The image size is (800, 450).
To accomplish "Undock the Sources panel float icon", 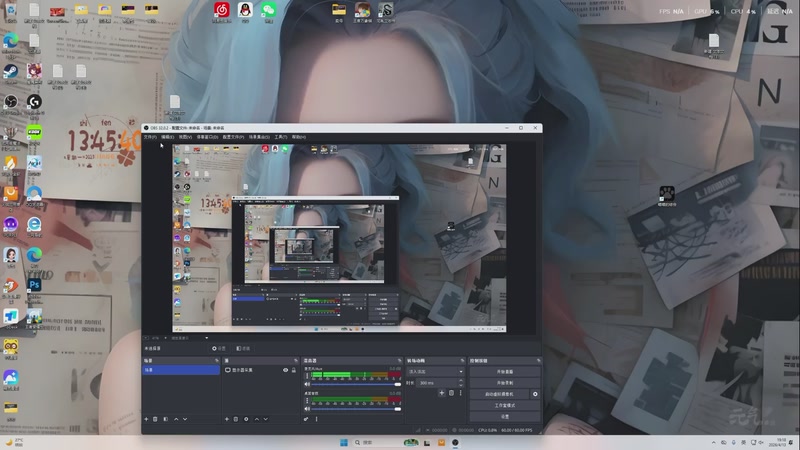I will tap(296, 361).
